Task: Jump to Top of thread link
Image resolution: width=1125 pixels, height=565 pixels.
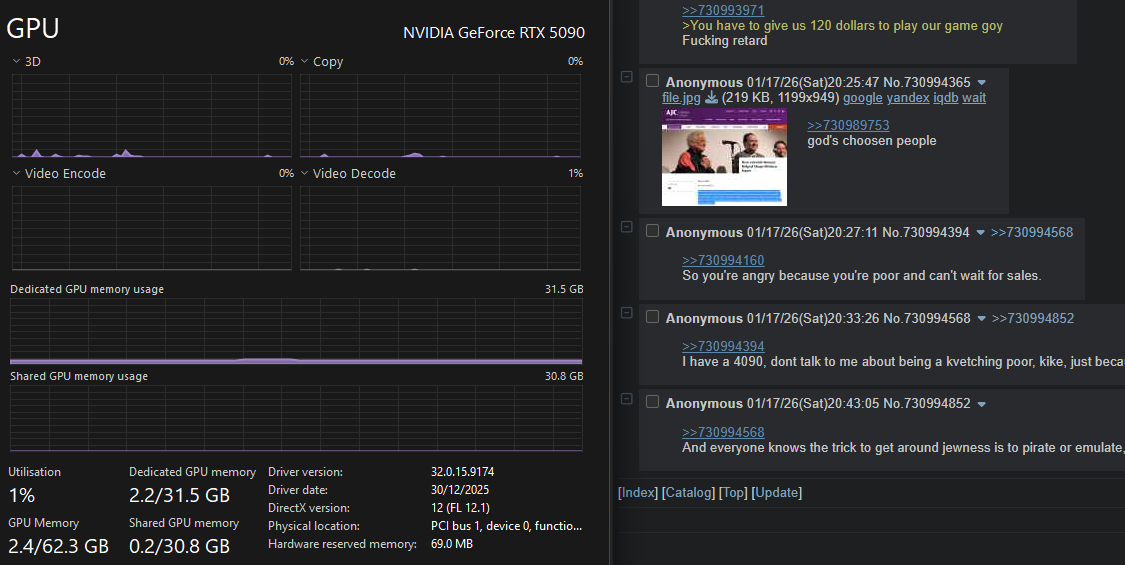Action: click(x=733, y=492)
